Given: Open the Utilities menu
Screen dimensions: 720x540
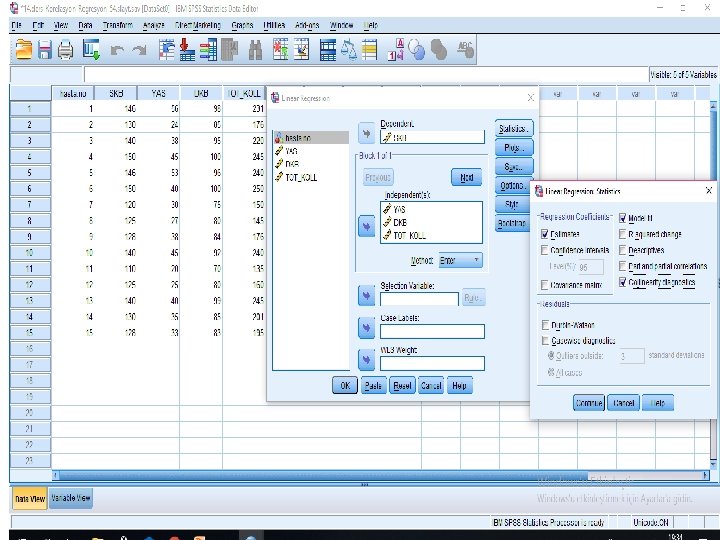Looking at the screenshot, I should click(274, 25).
